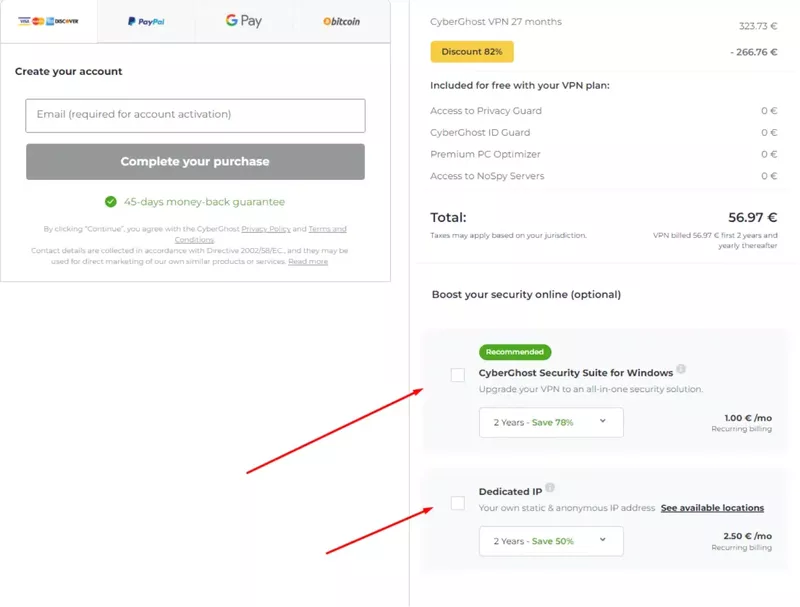This screenshot has height=607, width=800.
Task: Choose the bitcoin payment icon
Action: (342, 21)
